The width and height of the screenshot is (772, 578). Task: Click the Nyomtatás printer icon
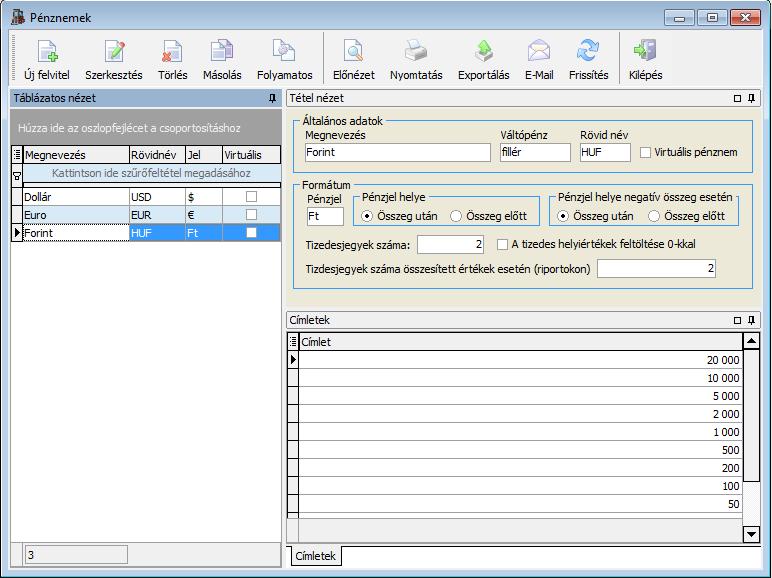[416, 51]
